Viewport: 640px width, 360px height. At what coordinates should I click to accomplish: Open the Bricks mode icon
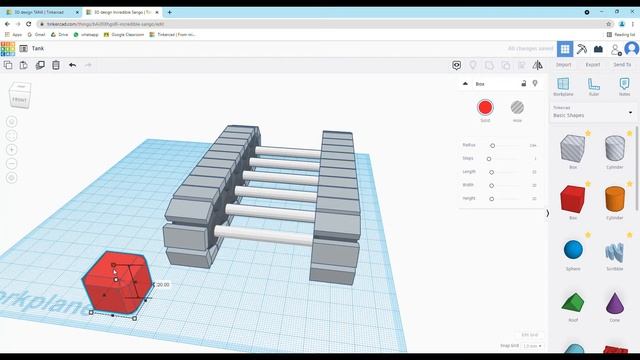click(598, 49)
